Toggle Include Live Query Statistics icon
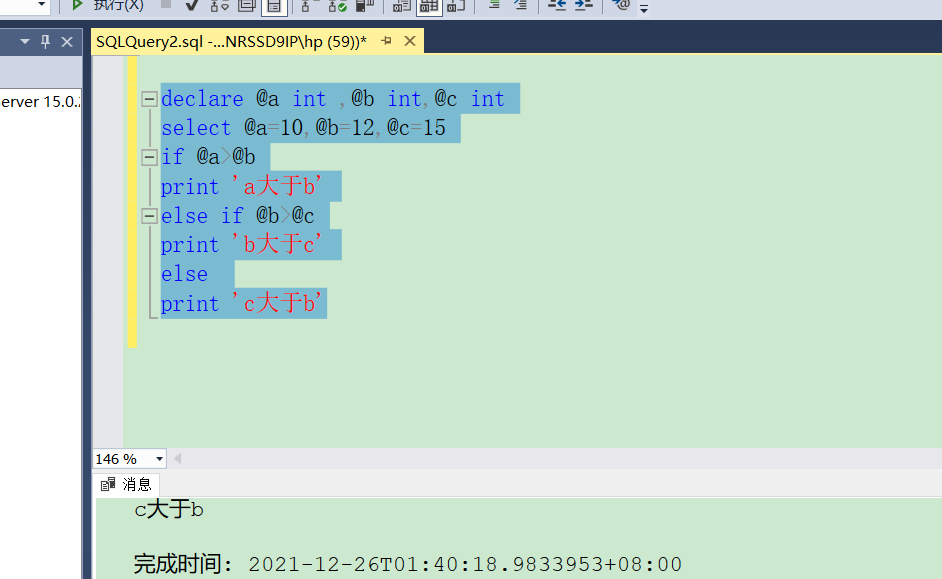 point(337,5)
